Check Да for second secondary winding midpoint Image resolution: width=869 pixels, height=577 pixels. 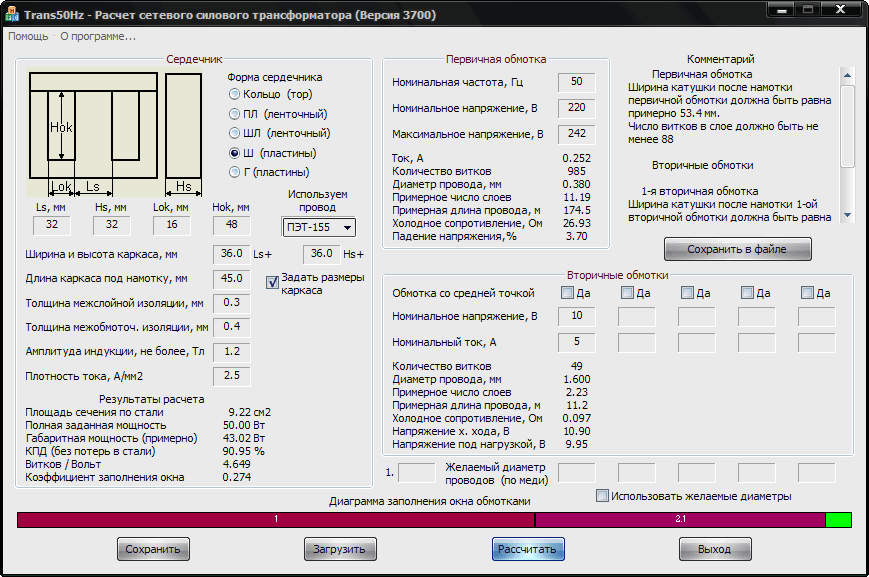(627, 293)
